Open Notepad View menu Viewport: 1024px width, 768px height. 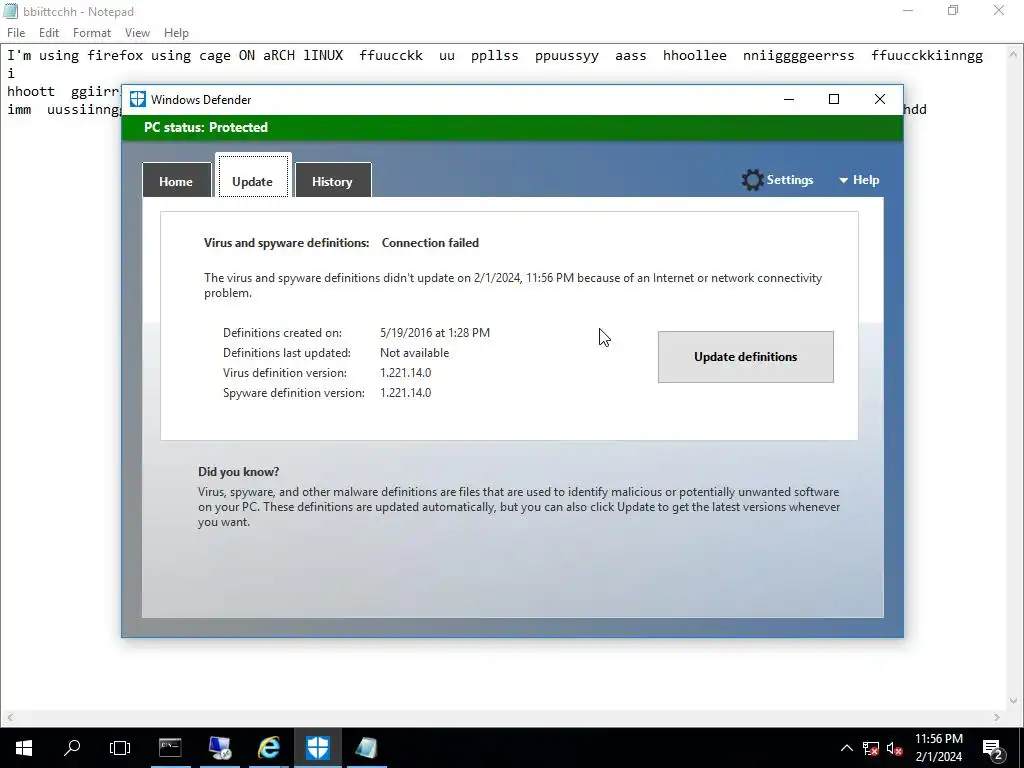click(x=137, y=33)
